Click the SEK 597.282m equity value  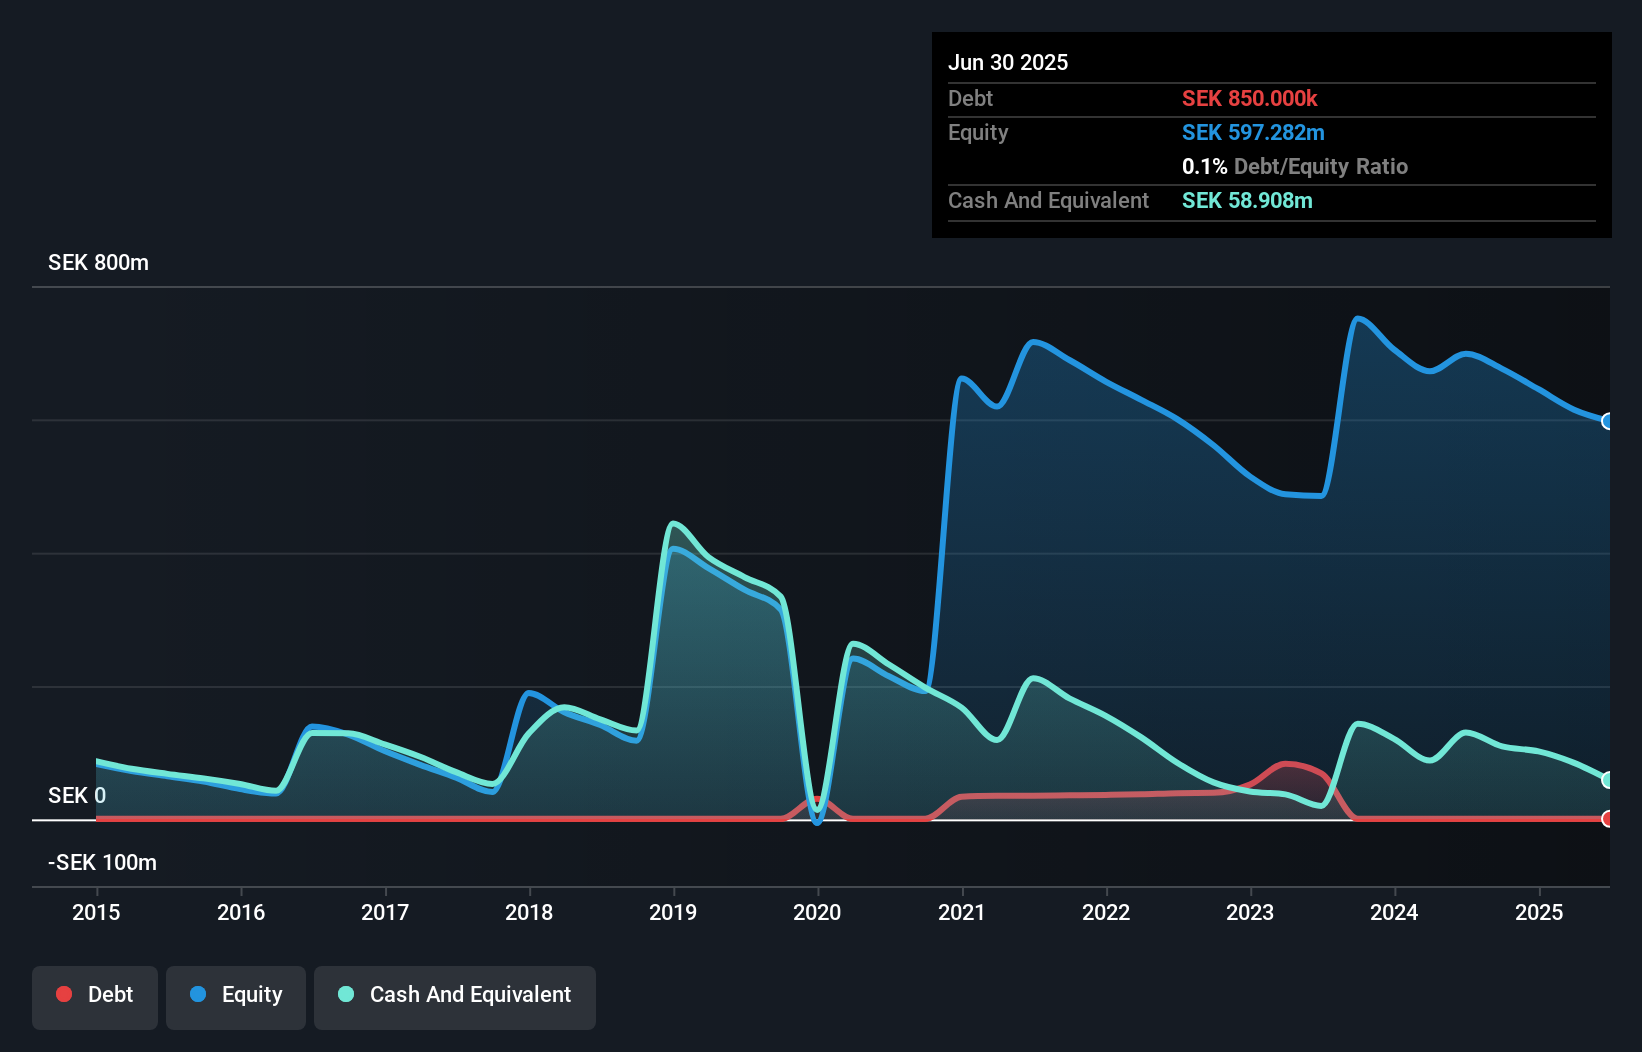(1253, 132)
